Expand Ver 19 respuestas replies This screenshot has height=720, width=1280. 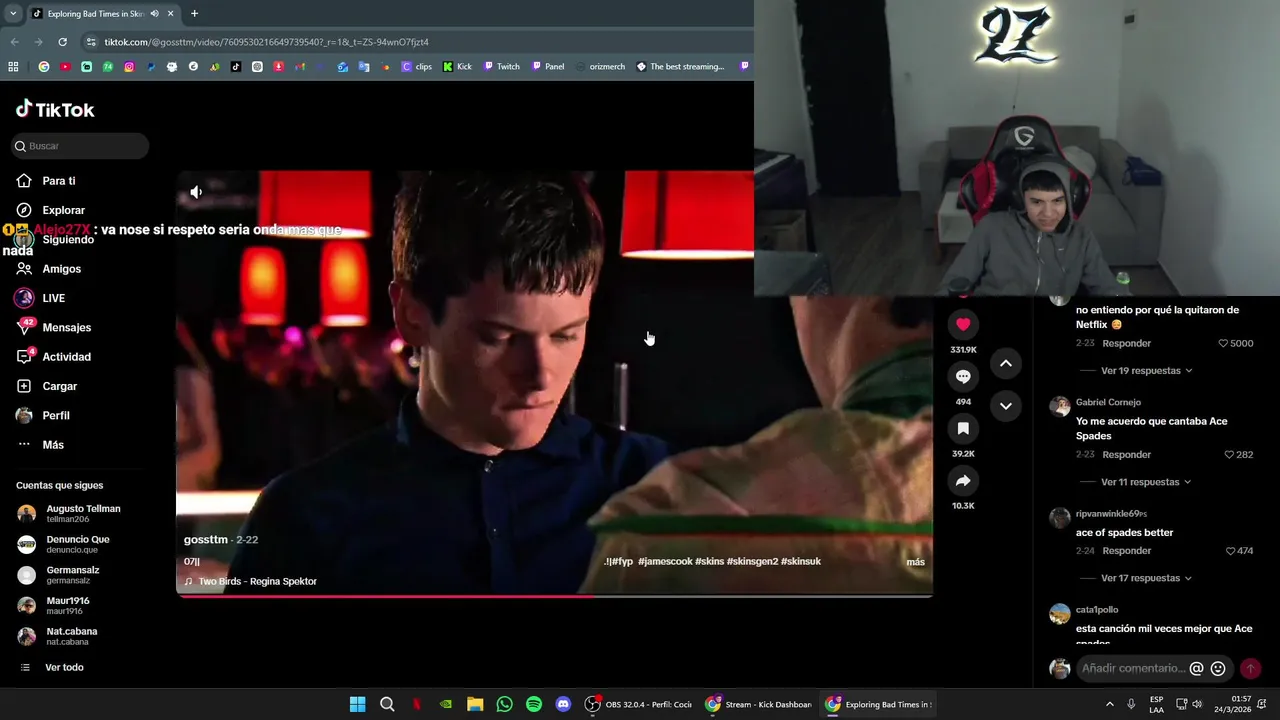tap(1146, 371)
